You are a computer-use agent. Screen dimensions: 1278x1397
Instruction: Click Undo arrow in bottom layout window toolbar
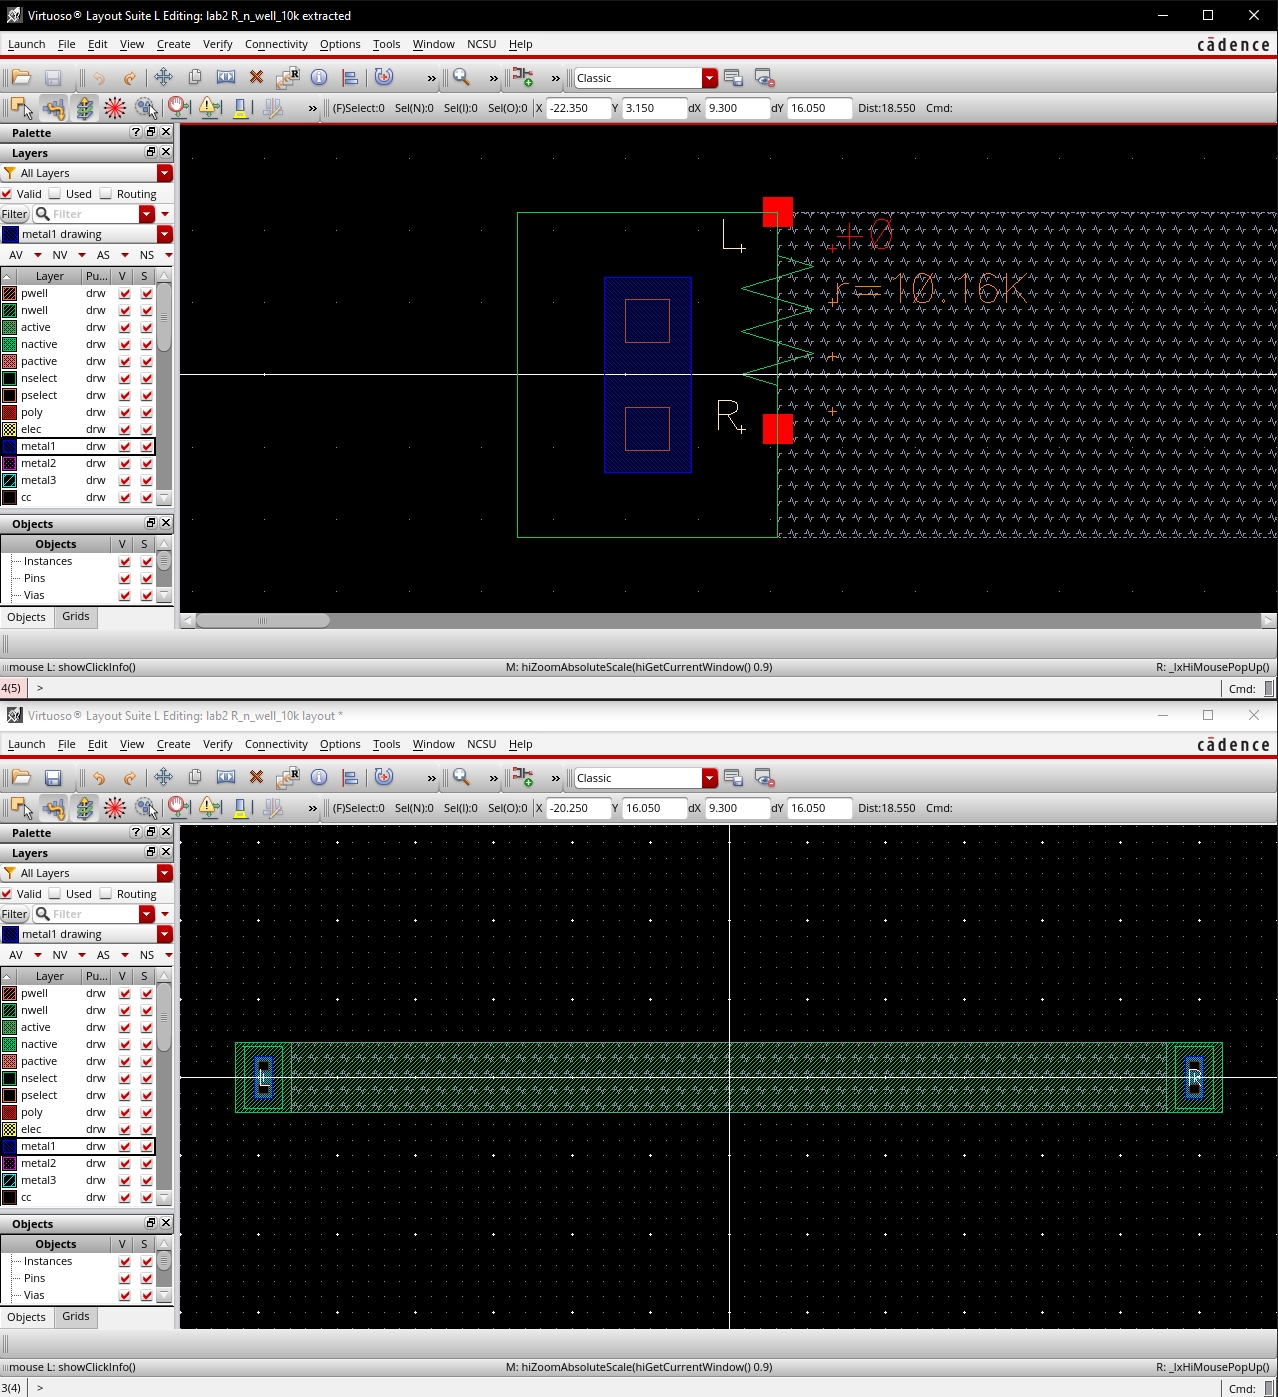coord(99,778)
